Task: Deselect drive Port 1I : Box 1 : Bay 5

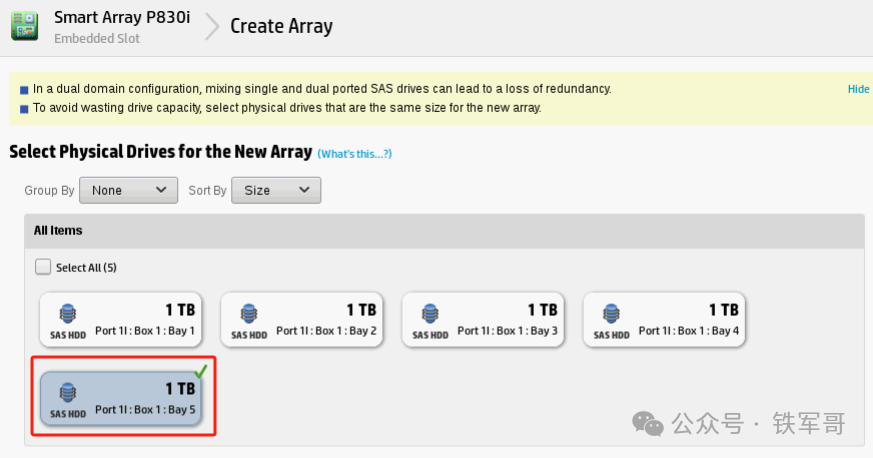Action: (121, 398)
